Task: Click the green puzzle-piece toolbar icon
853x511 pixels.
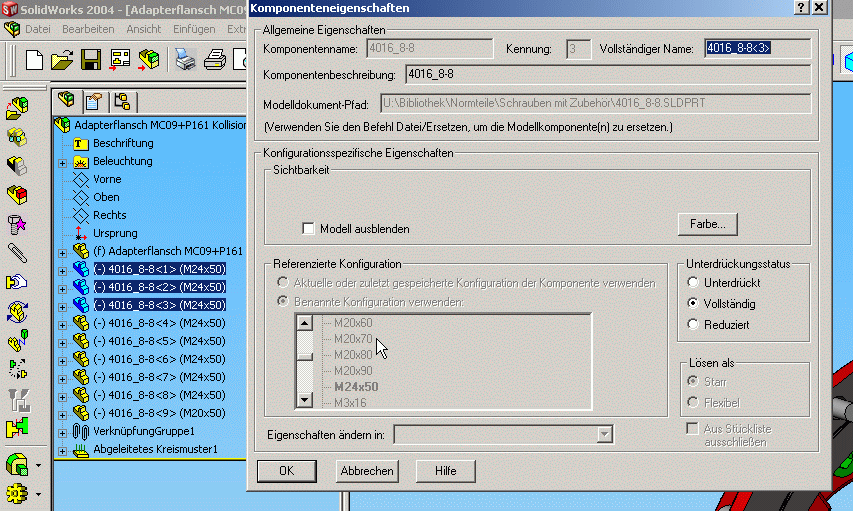Action: [x=17, y=428]
